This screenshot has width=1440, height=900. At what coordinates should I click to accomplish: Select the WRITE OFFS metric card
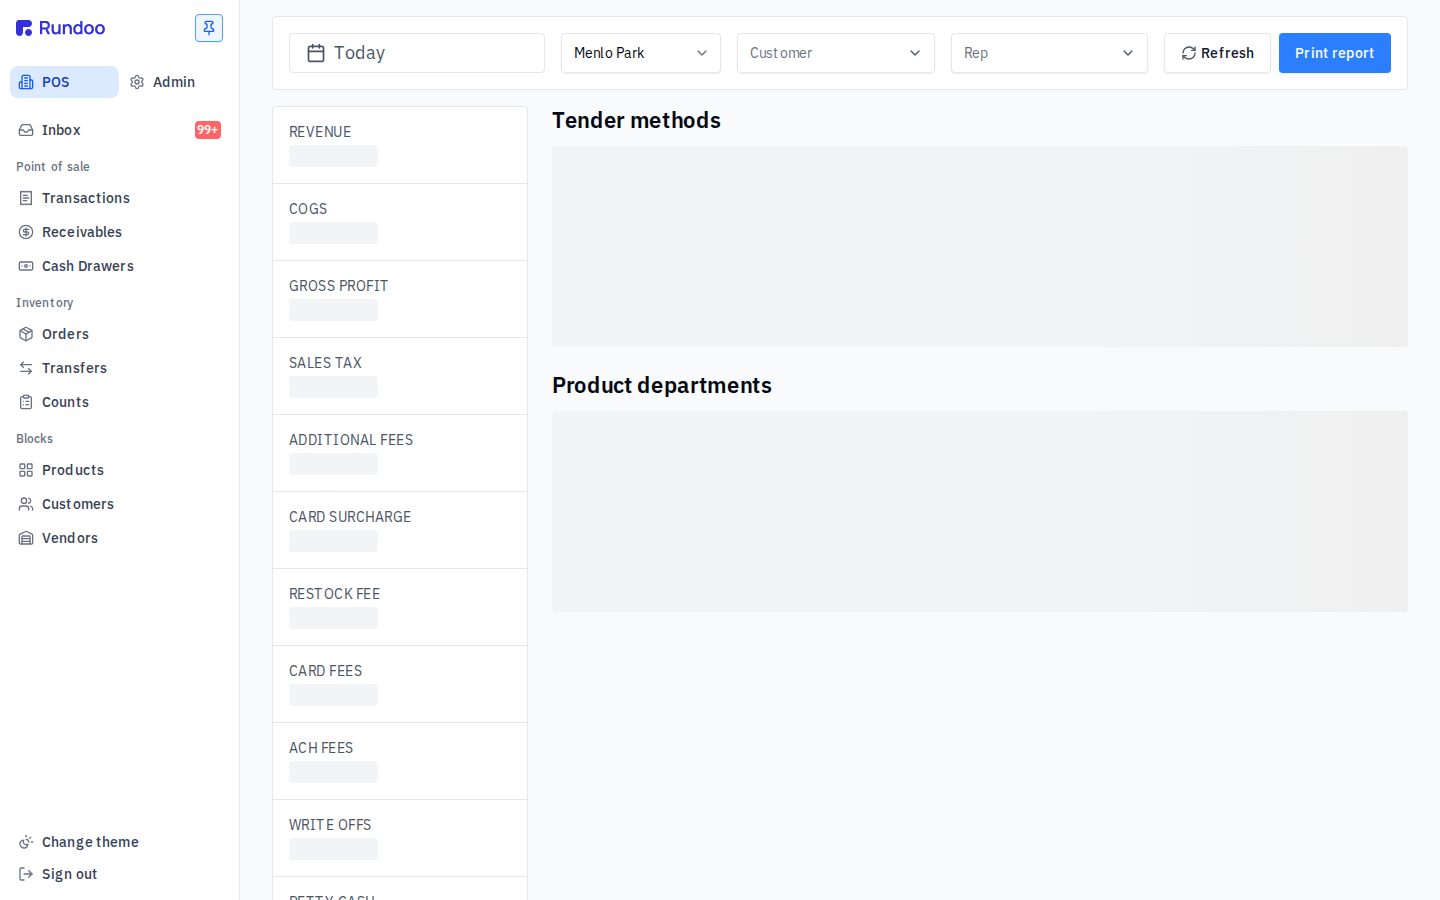tap(400, 838)
